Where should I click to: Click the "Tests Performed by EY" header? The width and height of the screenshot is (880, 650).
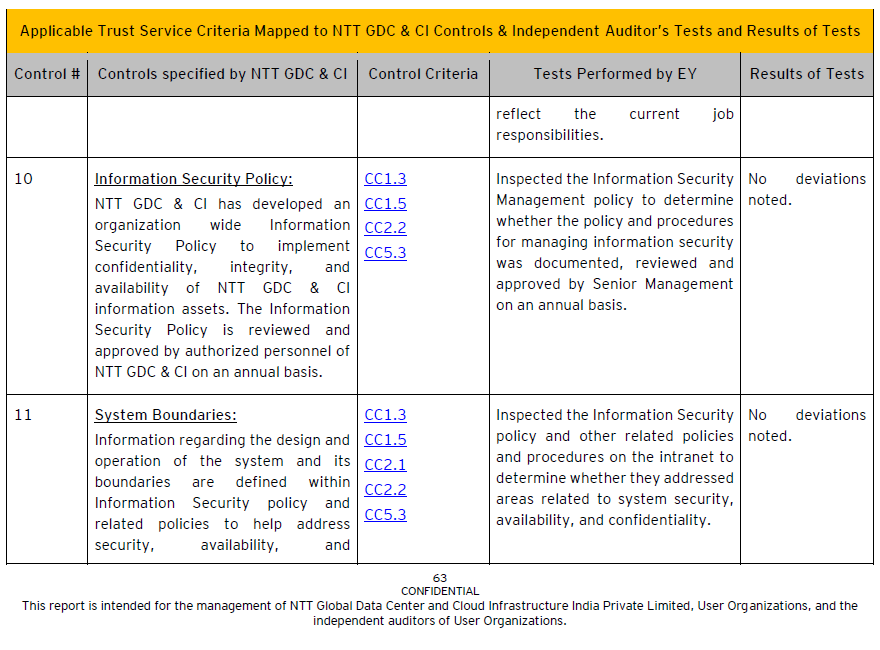click(614, 74)
